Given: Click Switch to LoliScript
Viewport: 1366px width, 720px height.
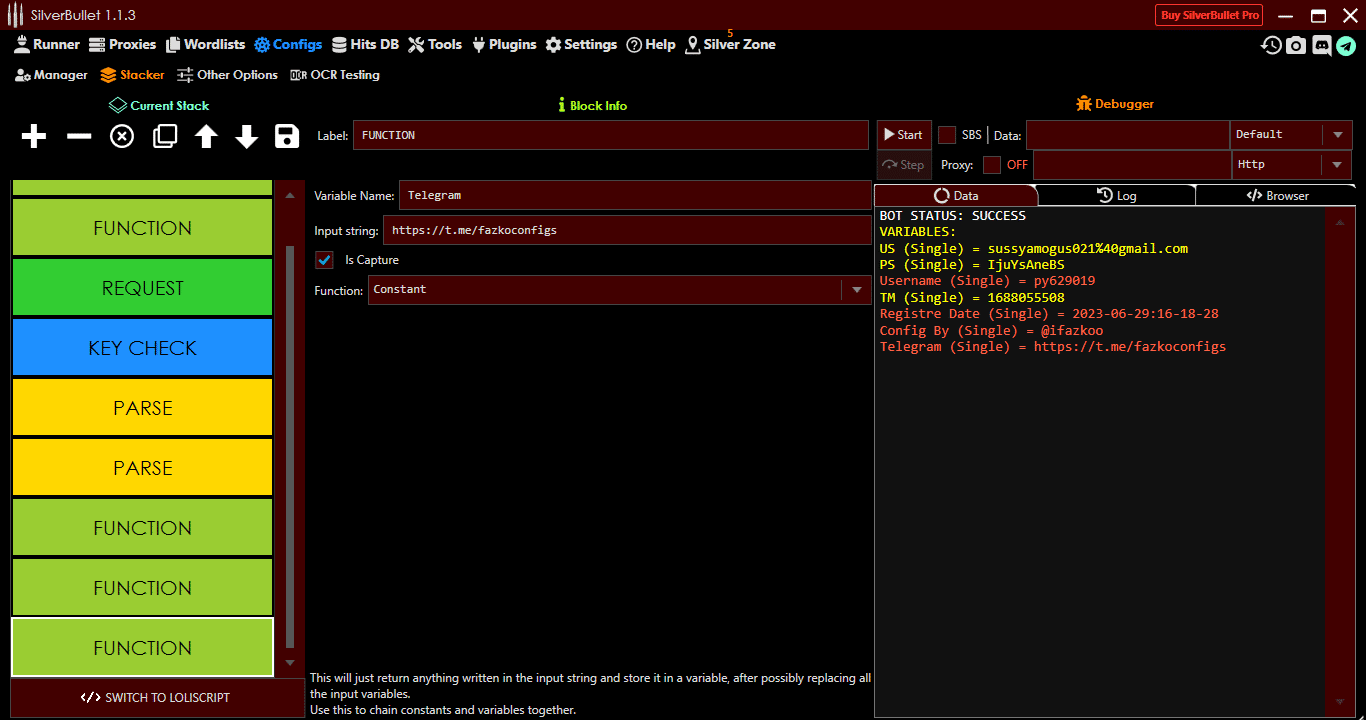Looking at the screenshot, I should (157, 697).
